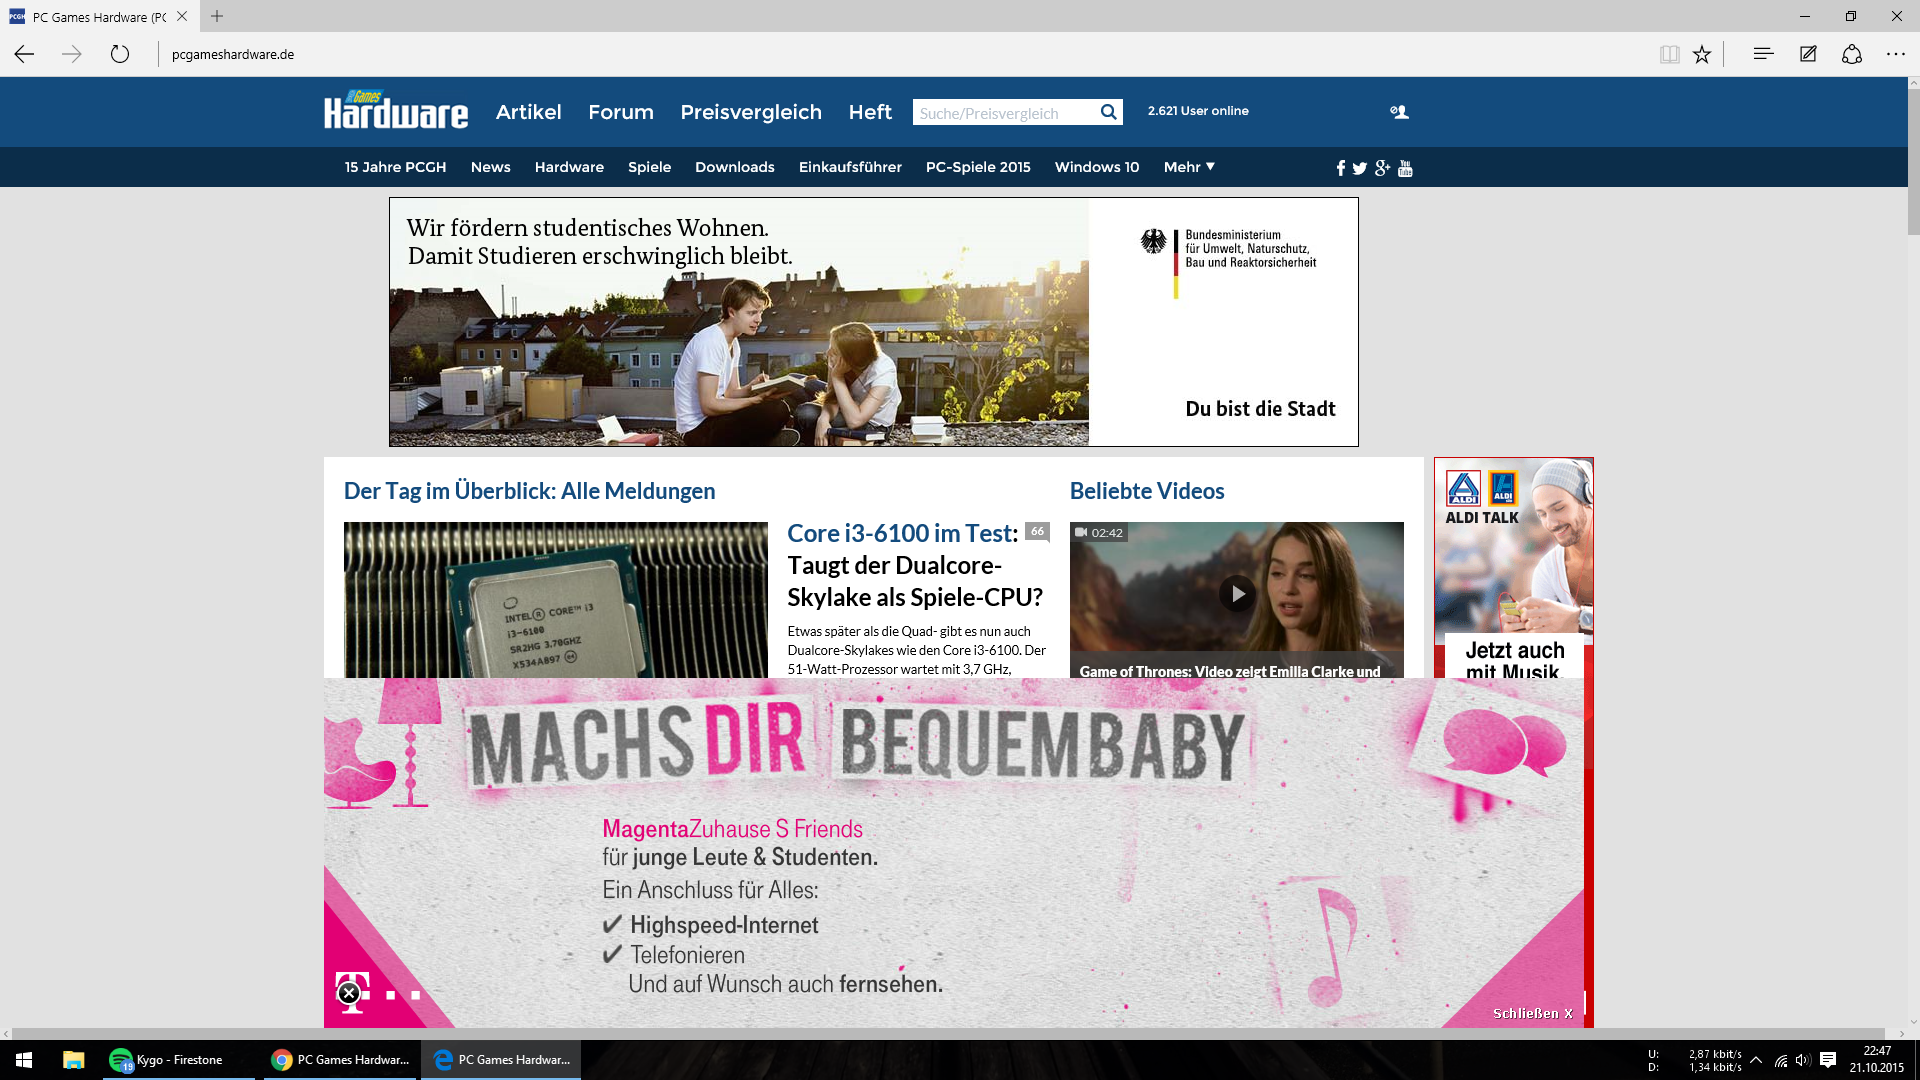Open Edge More actions ellipsis menu
The width and height of the screenshot is (1920, 1080).
point(1896,54)
